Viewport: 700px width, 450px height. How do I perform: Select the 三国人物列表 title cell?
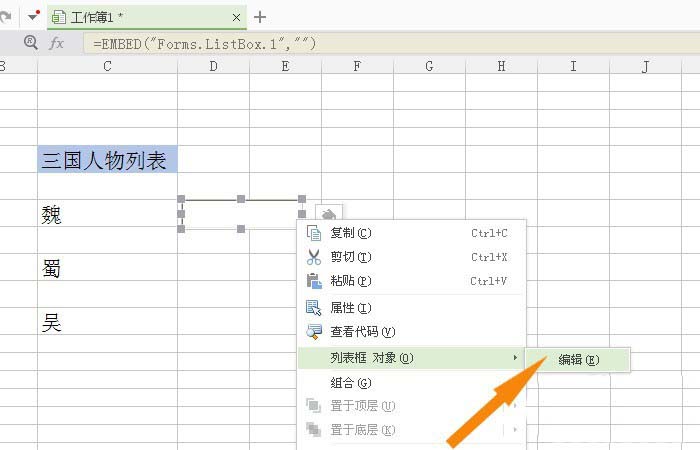point(107,160)
